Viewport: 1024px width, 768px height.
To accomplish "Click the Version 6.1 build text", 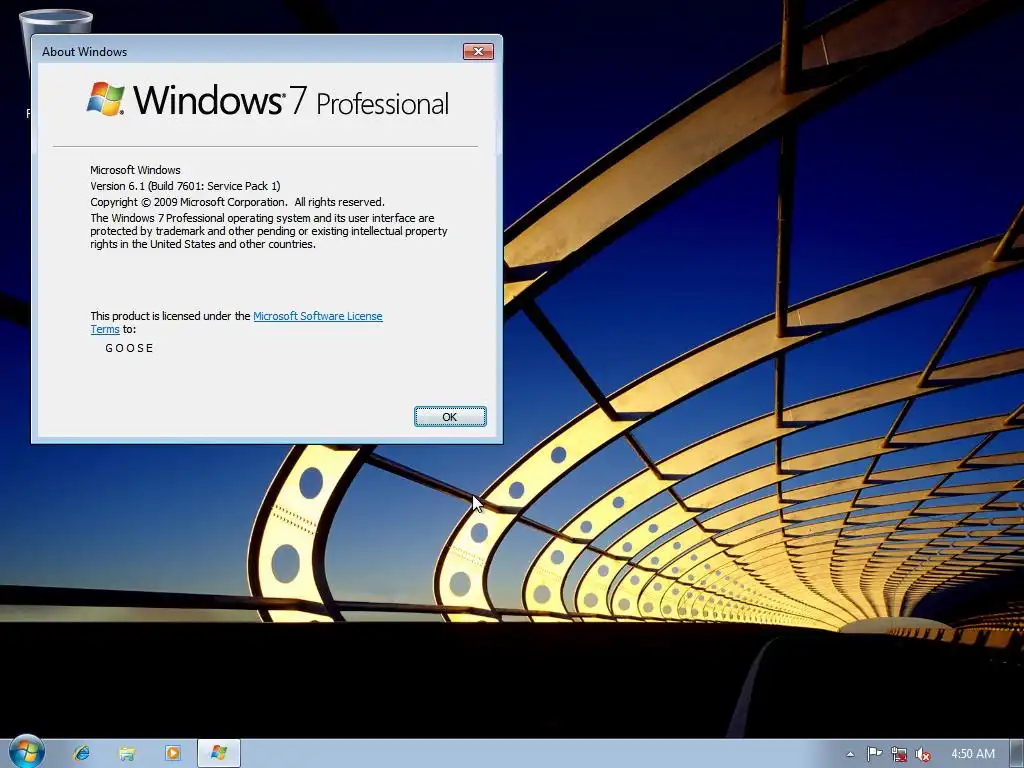I will pyautogui.click(x=185, y=186).
